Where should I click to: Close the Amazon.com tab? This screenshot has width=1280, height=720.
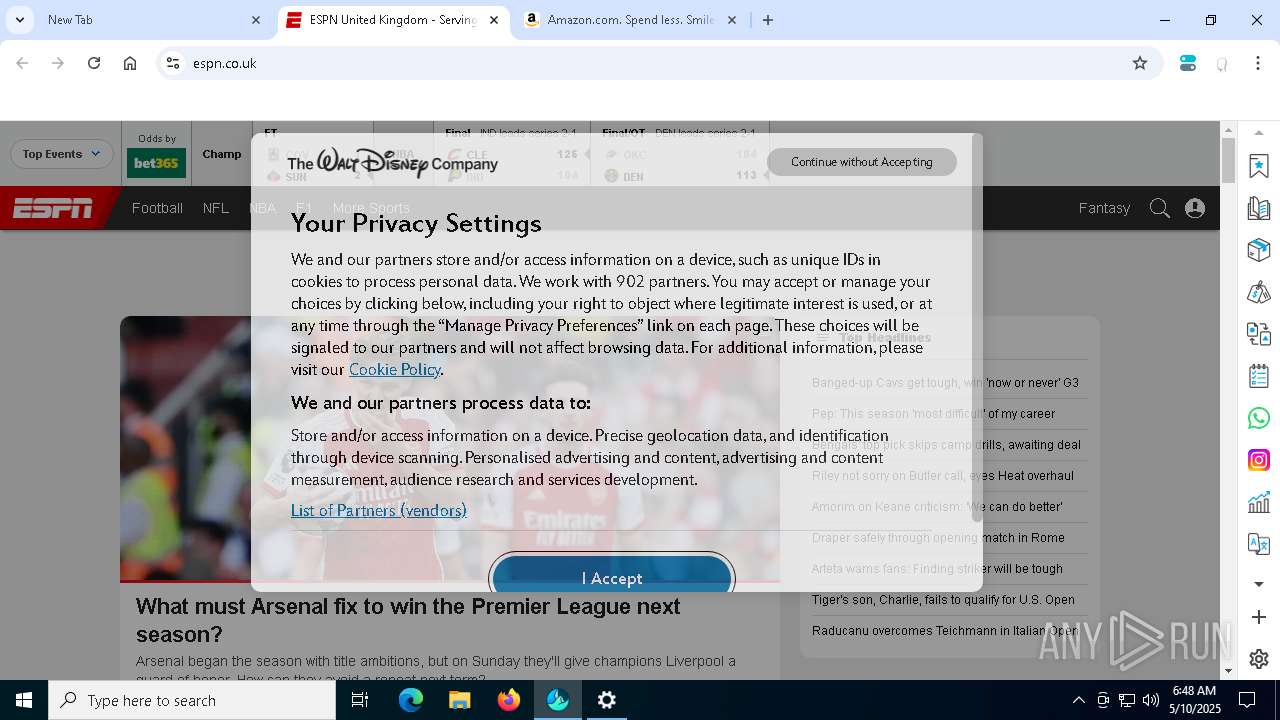coord(732,20)
